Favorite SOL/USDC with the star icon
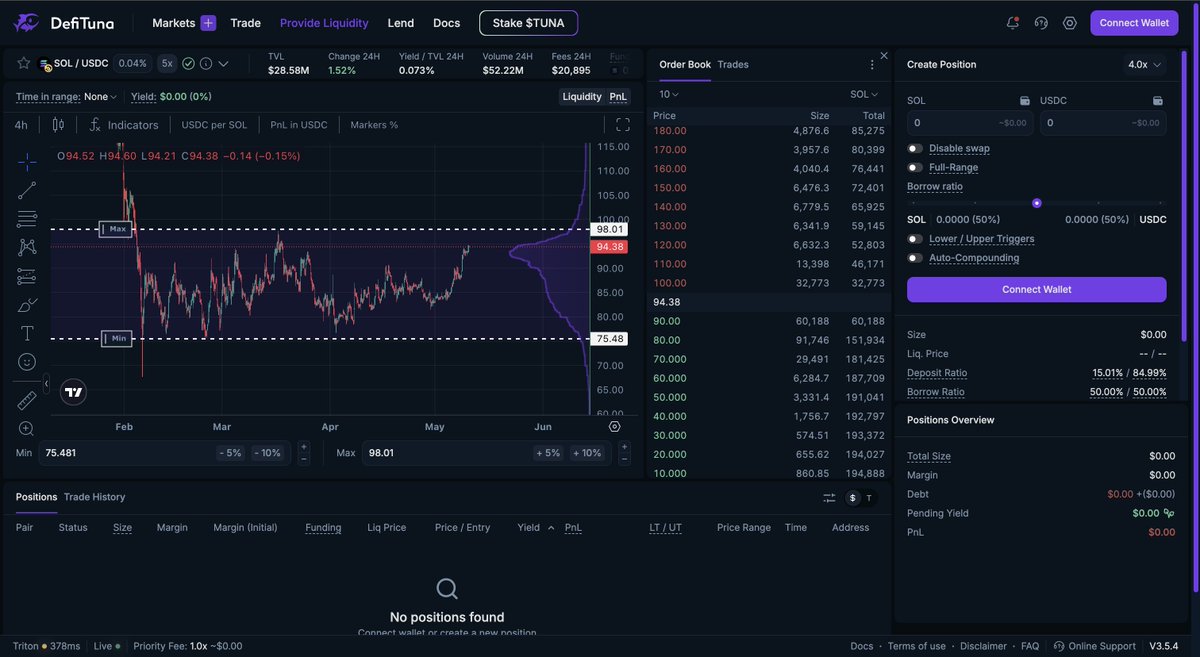Viewport: 1200px width, 657px height. coord(23,63)
